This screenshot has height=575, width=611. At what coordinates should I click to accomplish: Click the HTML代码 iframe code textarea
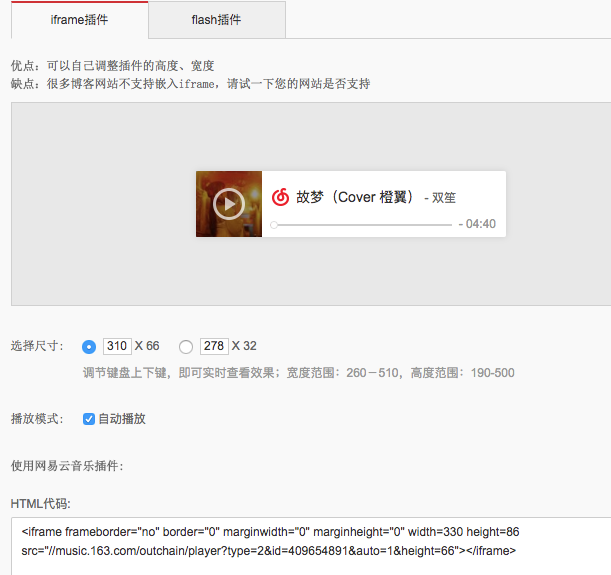point(311,546)
